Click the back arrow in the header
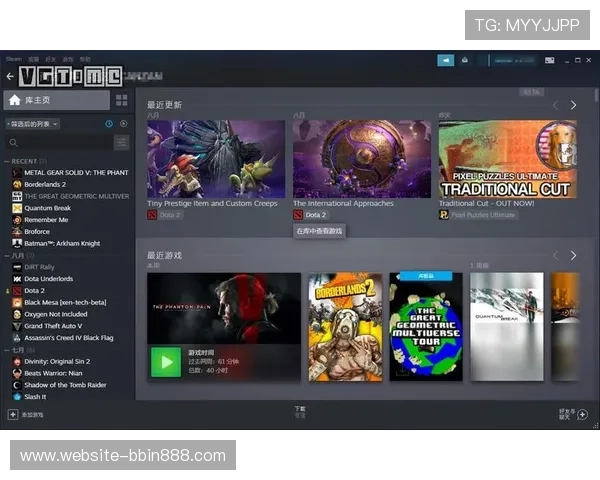 pos(10,76)
